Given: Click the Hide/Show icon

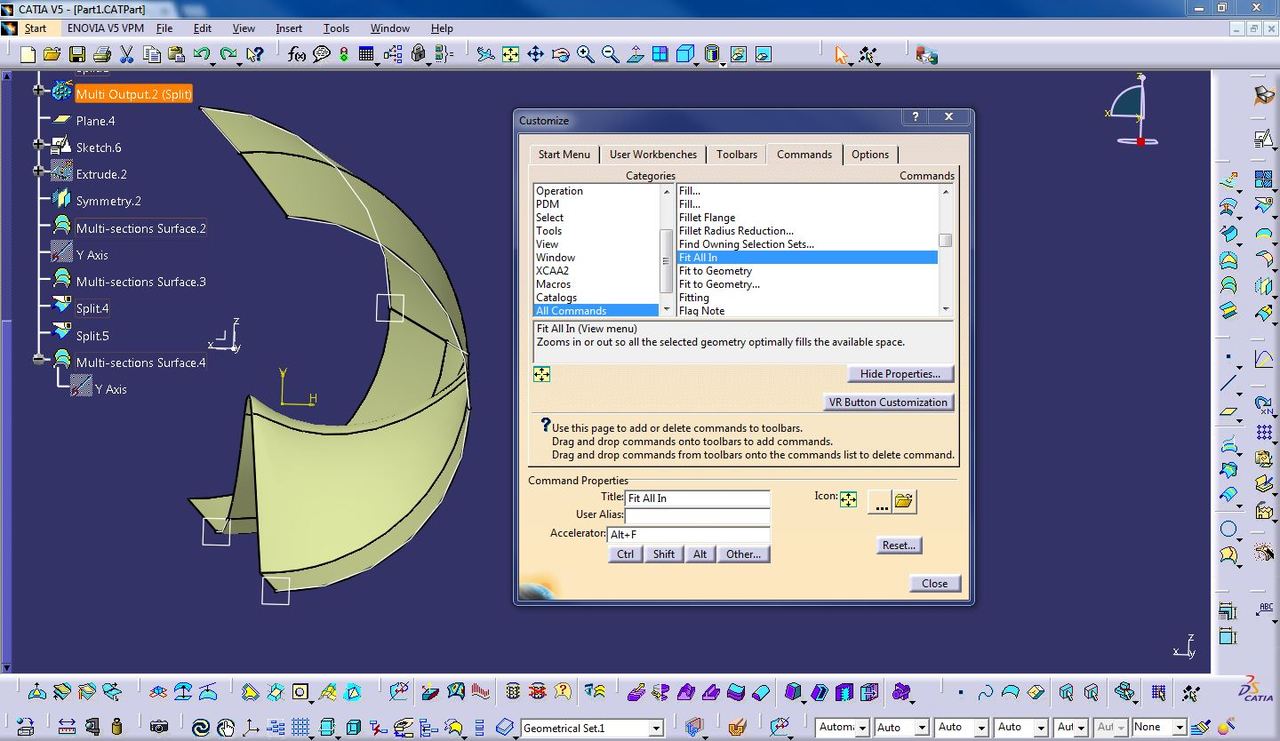Looking at the screenshot, I should point(738,54).
